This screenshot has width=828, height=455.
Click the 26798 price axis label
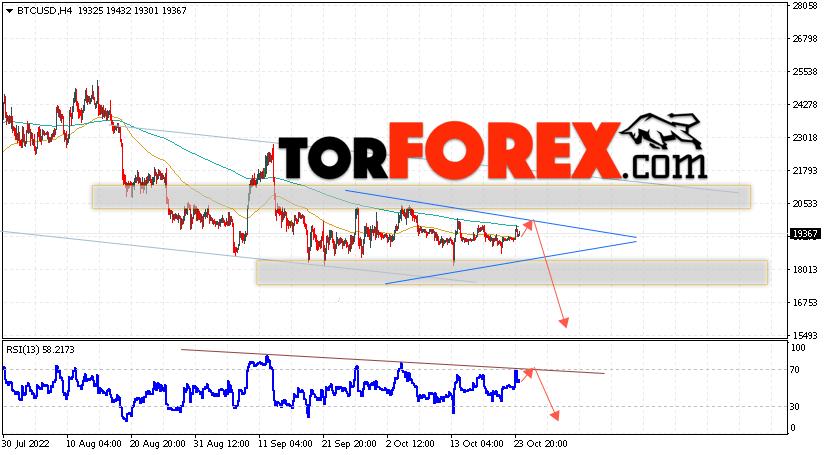805,39
